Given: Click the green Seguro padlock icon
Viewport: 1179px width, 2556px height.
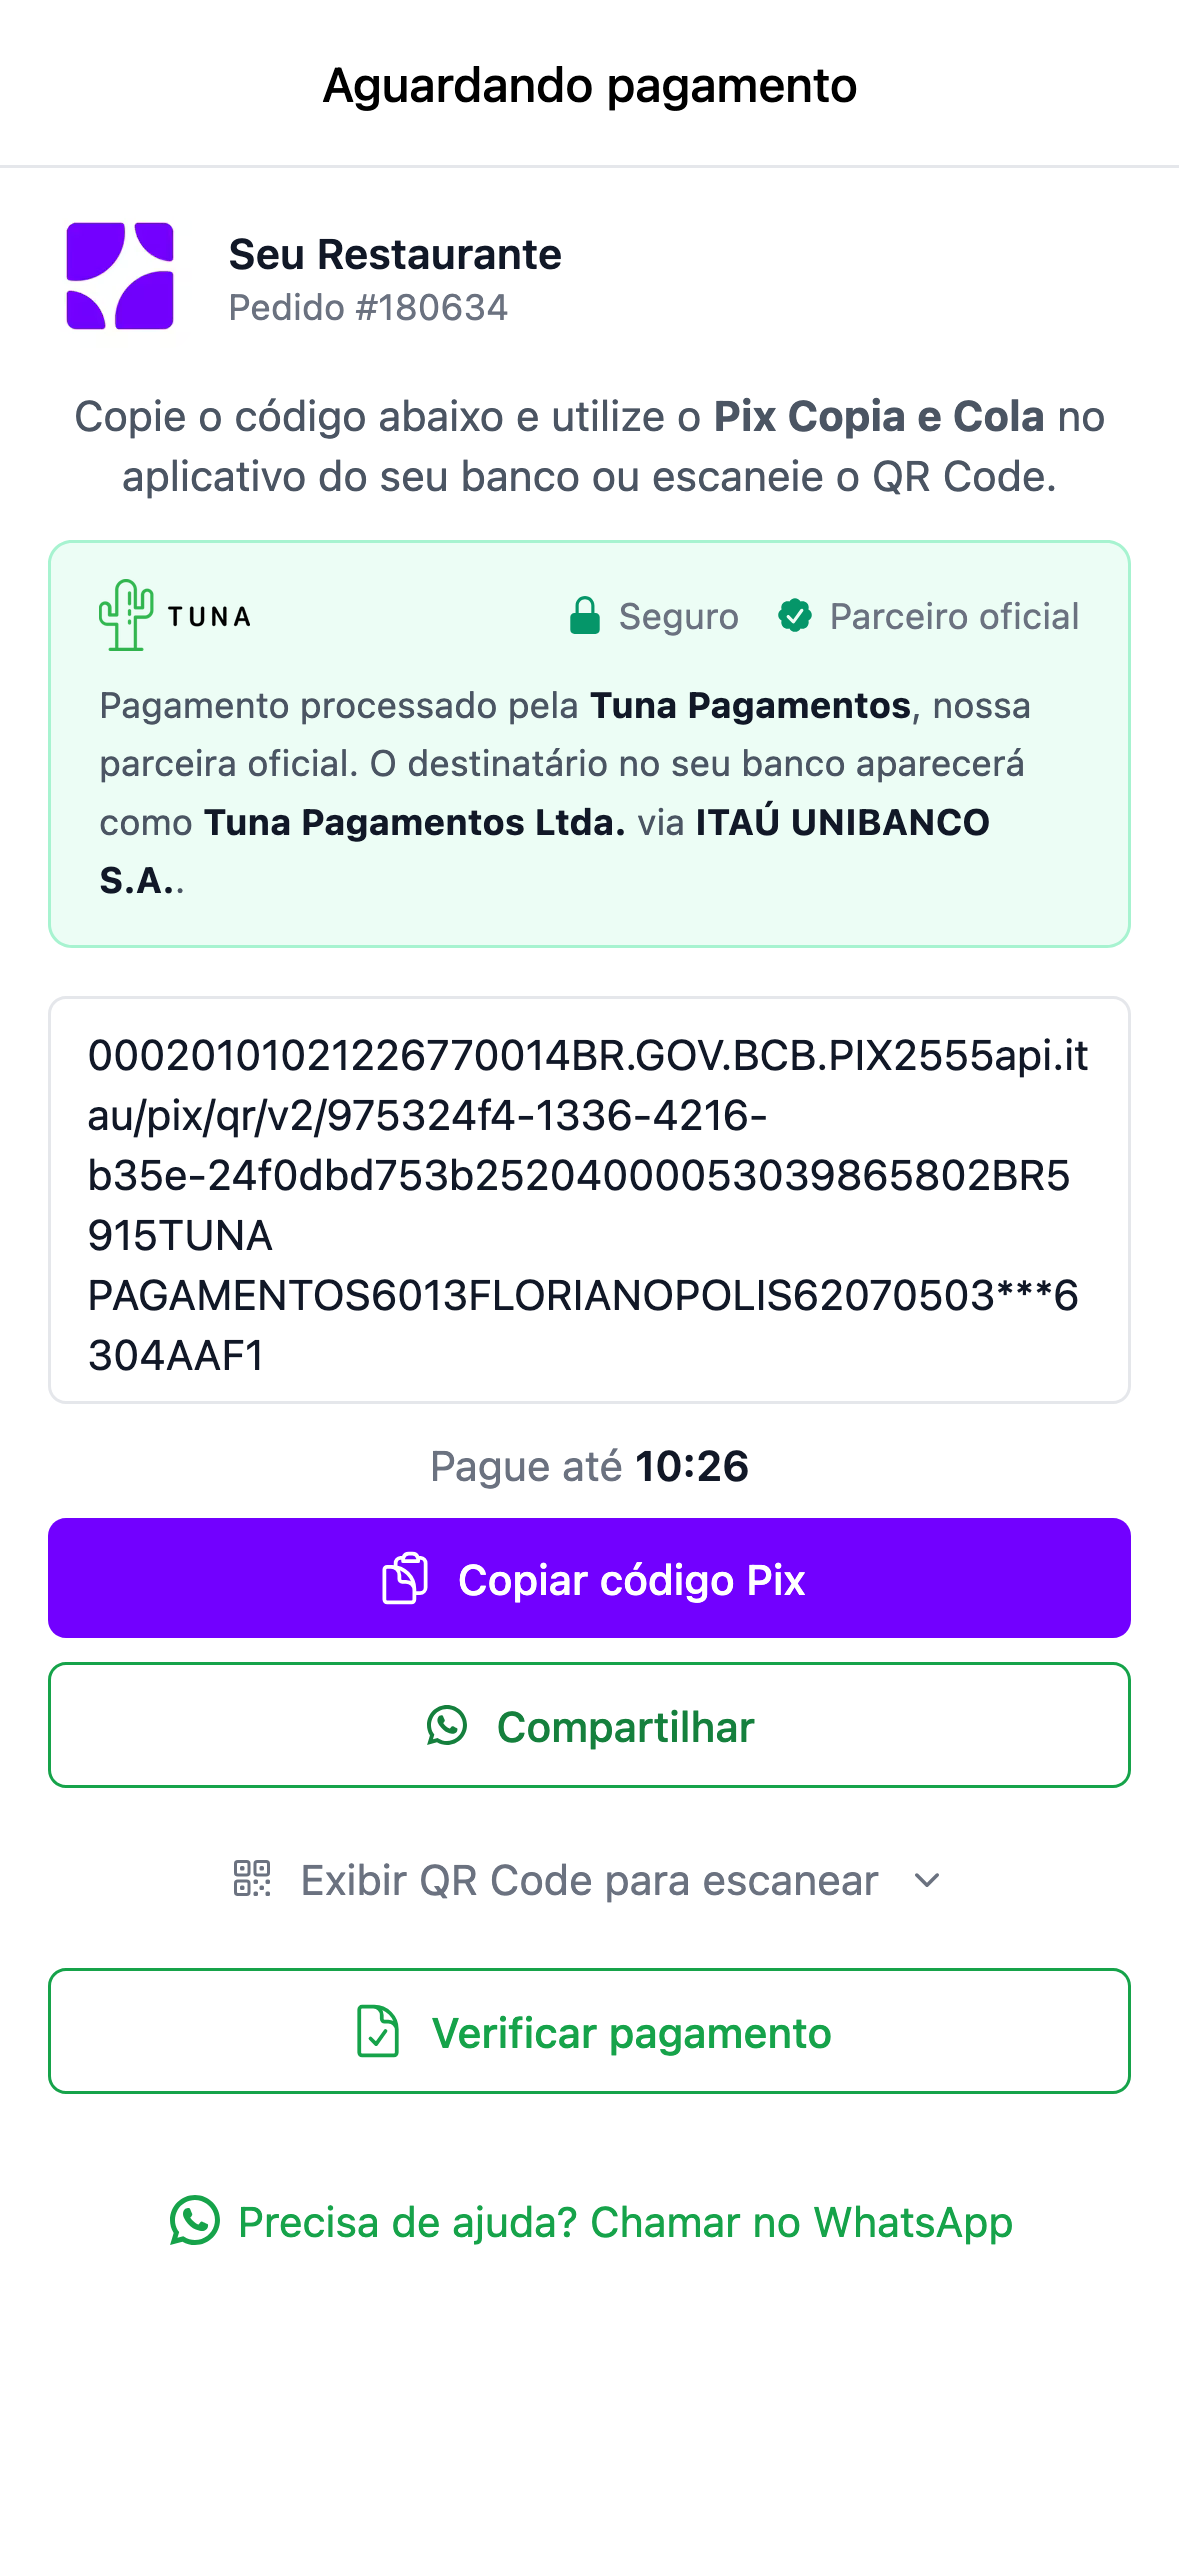Looking at the screenshot, I should [584, 616].
